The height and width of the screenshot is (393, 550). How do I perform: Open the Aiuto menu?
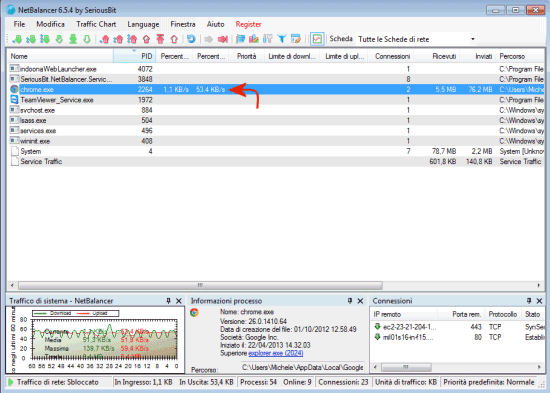click(215, 24)
